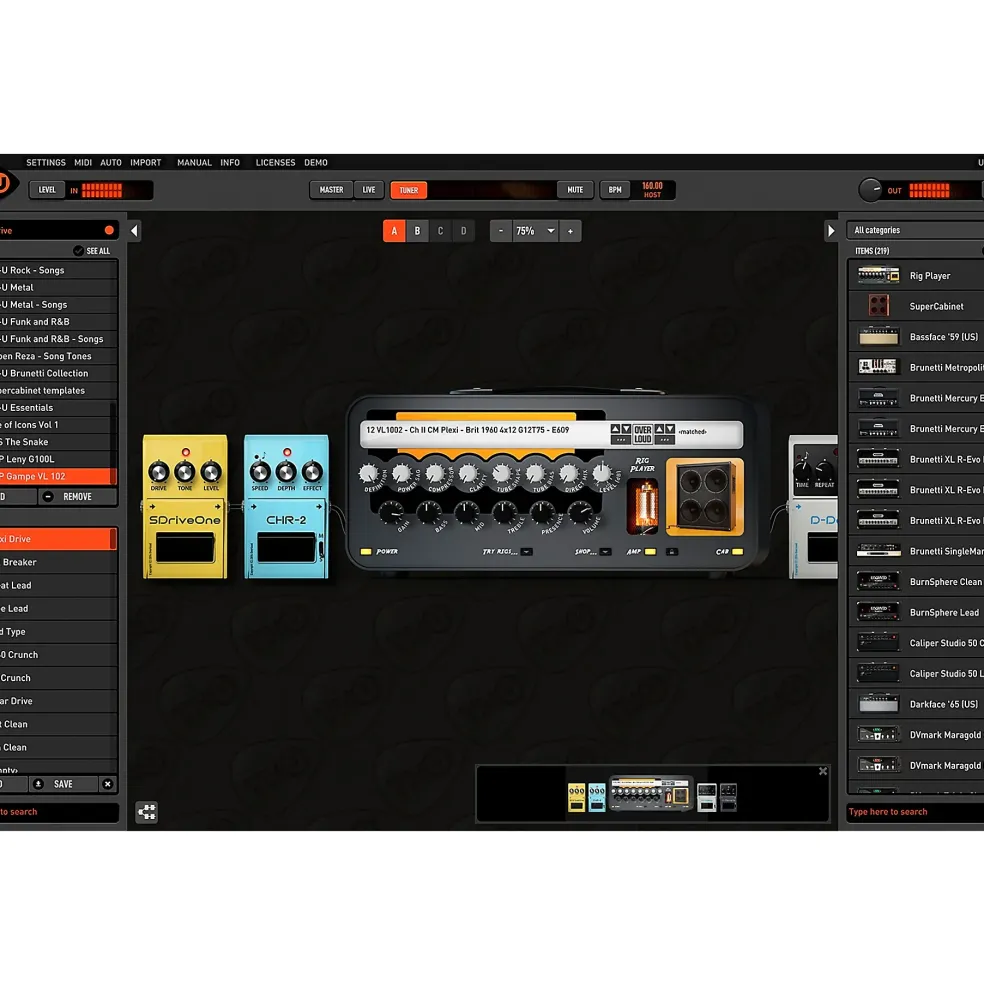Click the Rig Player thumbnail icon in list

[x=878, y=275]
